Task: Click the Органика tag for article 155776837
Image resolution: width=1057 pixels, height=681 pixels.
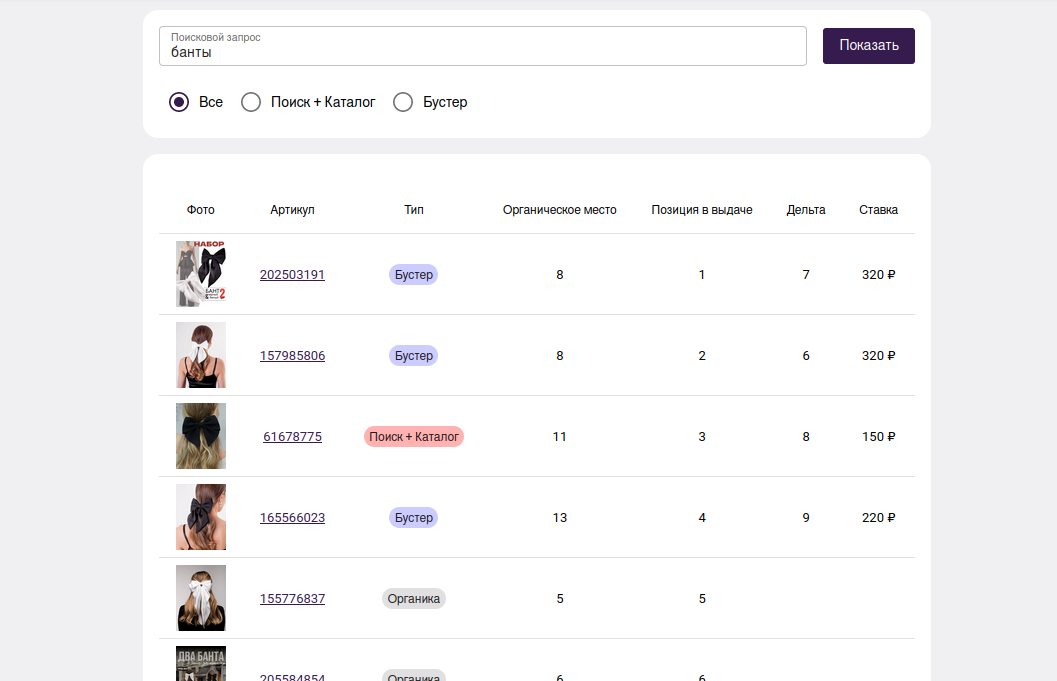Action: [413, 599]
